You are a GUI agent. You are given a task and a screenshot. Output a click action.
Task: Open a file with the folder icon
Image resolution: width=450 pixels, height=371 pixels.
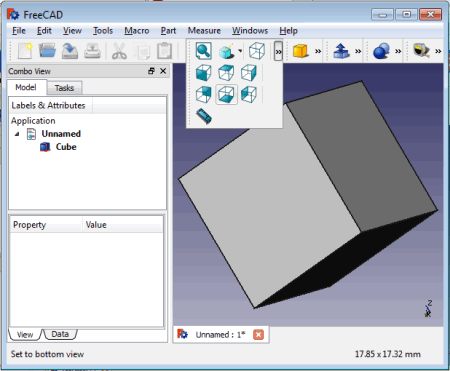pyautogui.click(x=47, y=51)
